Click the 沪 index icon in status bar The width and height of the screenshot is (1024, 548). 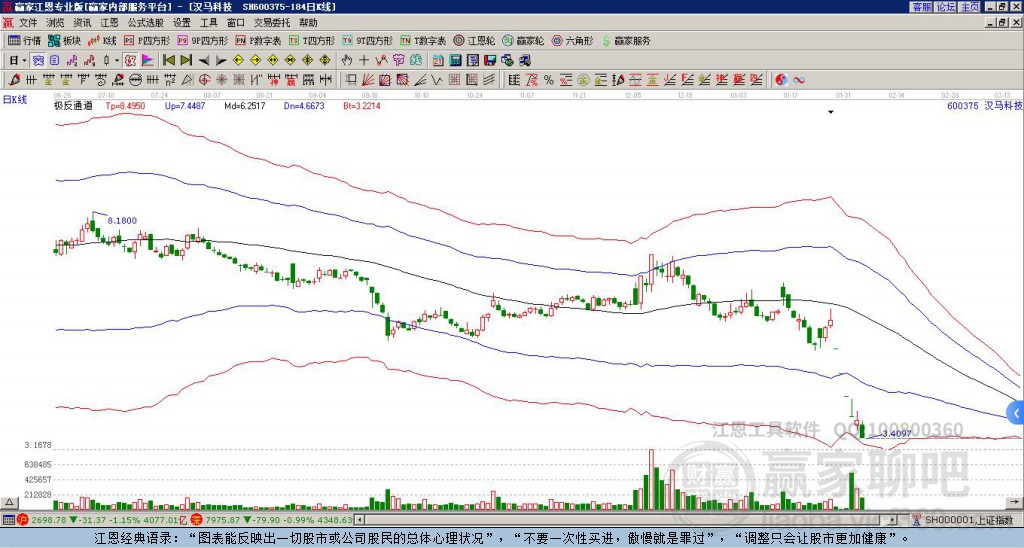[22, 520]
